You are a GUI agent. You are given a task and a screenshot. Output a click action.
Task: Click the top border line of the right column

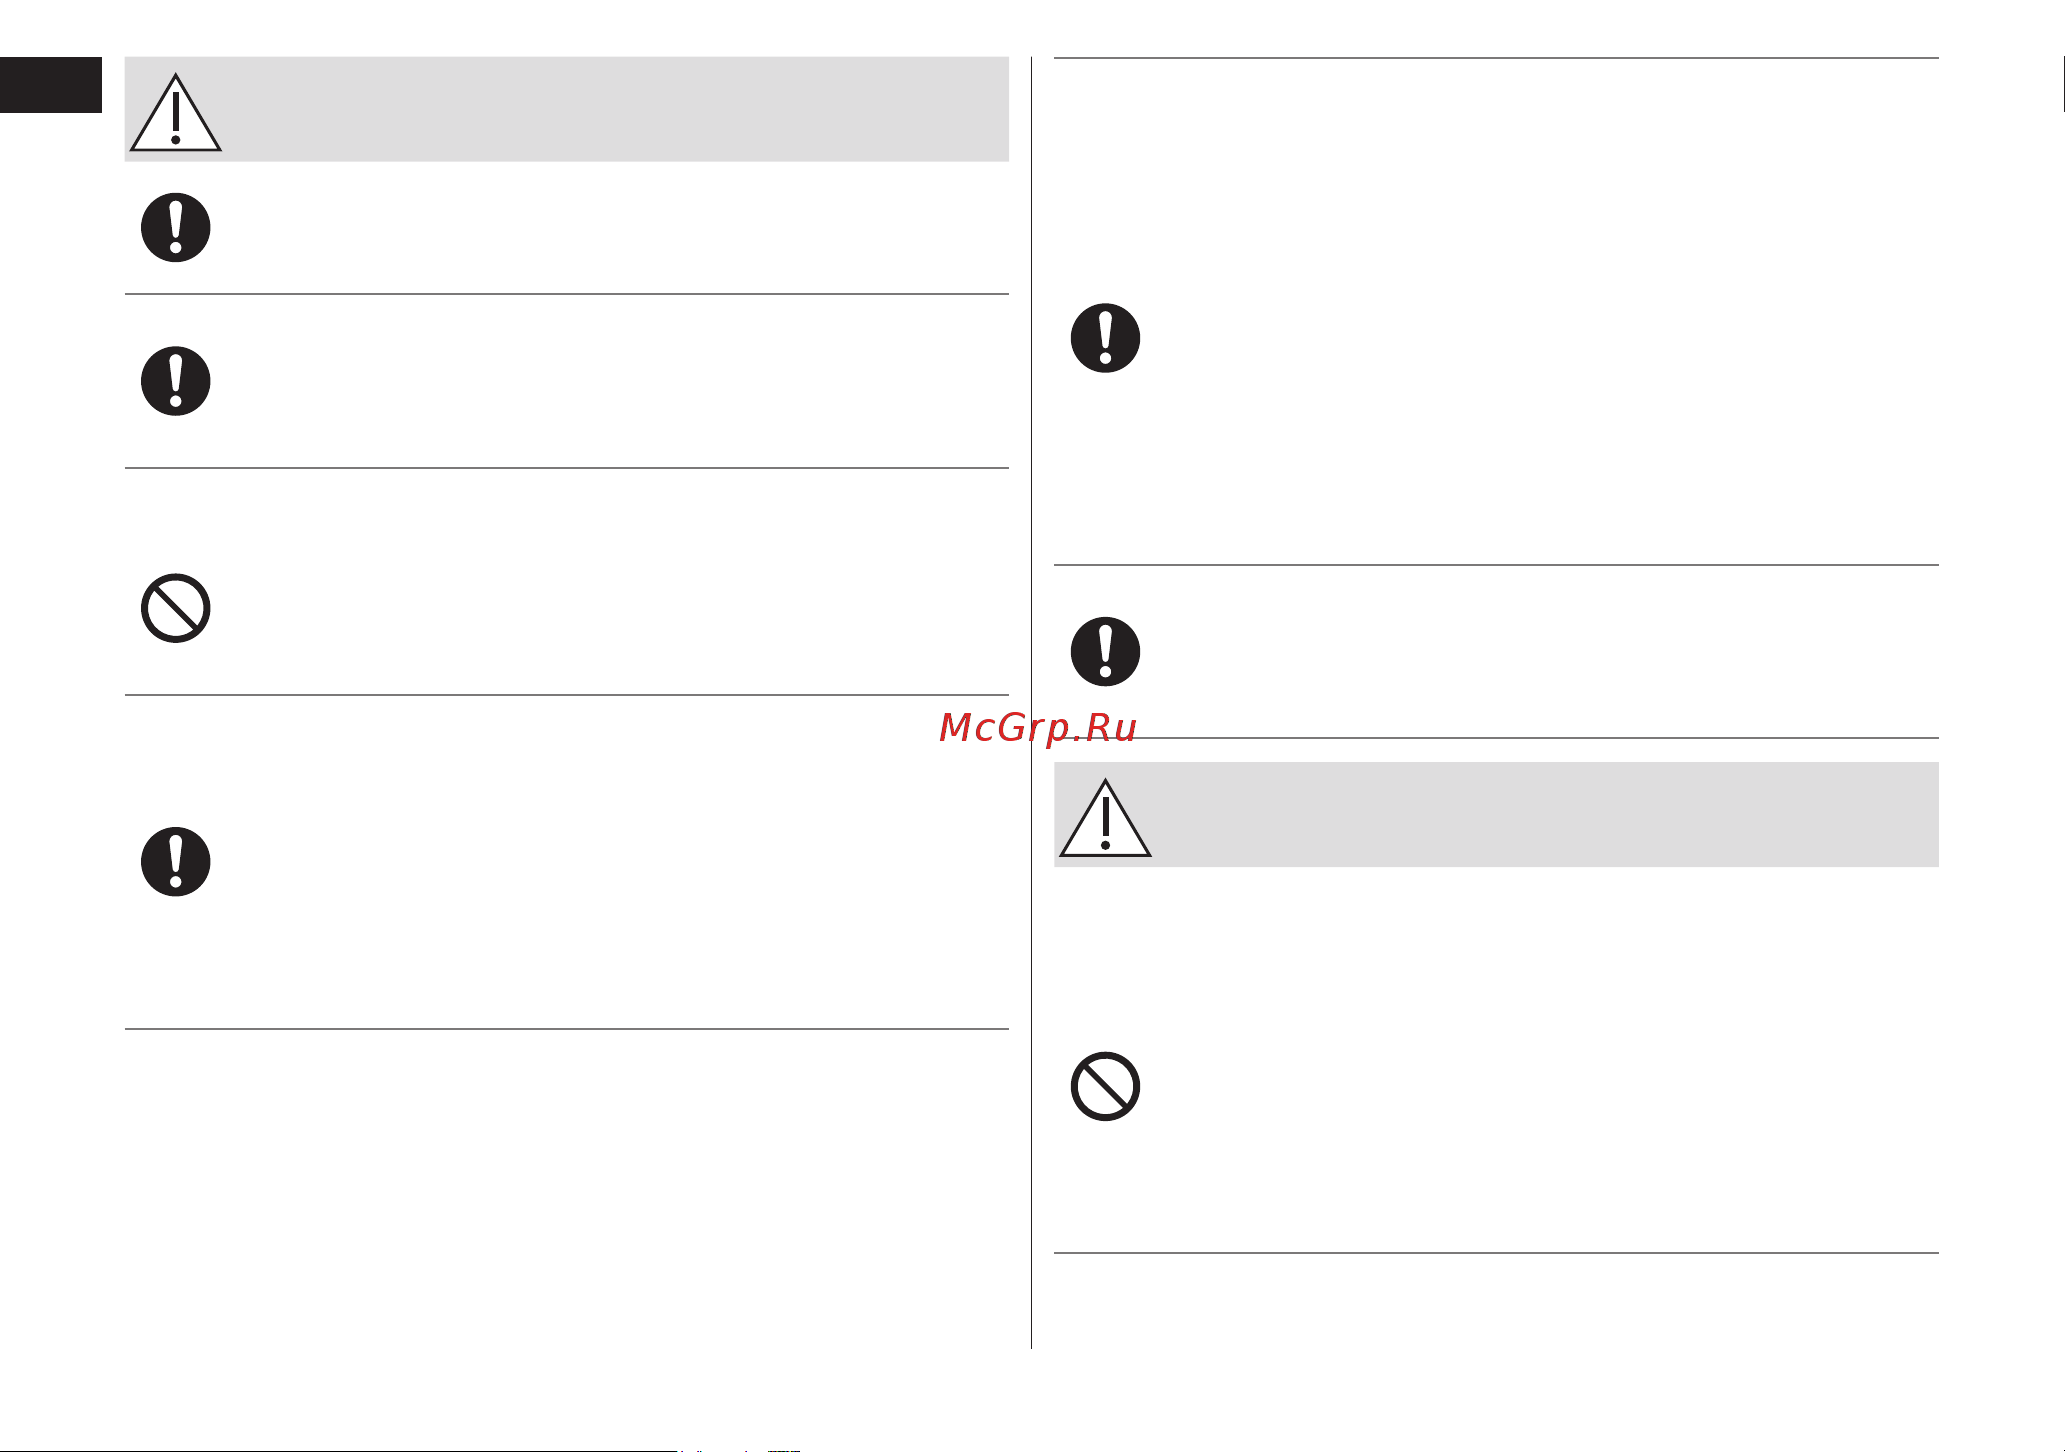pos(1496,58)
